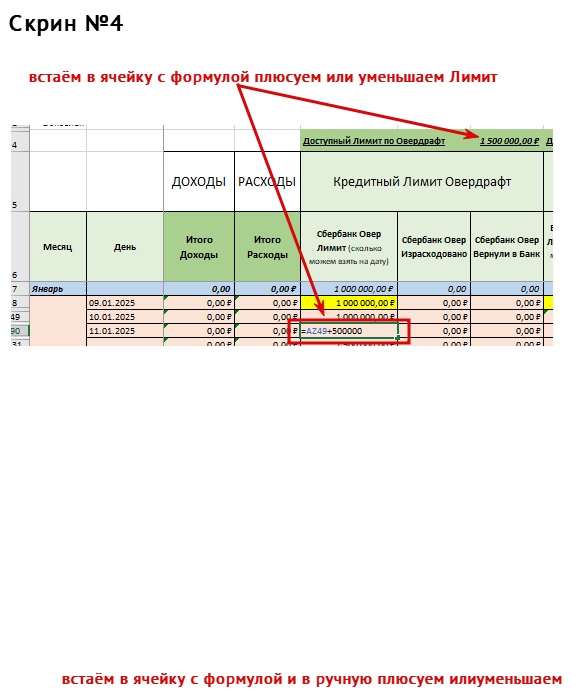The image size is (575, 696).
Task: Click Израсходовано value for 11.01.2025
Action: click(434, 331)
